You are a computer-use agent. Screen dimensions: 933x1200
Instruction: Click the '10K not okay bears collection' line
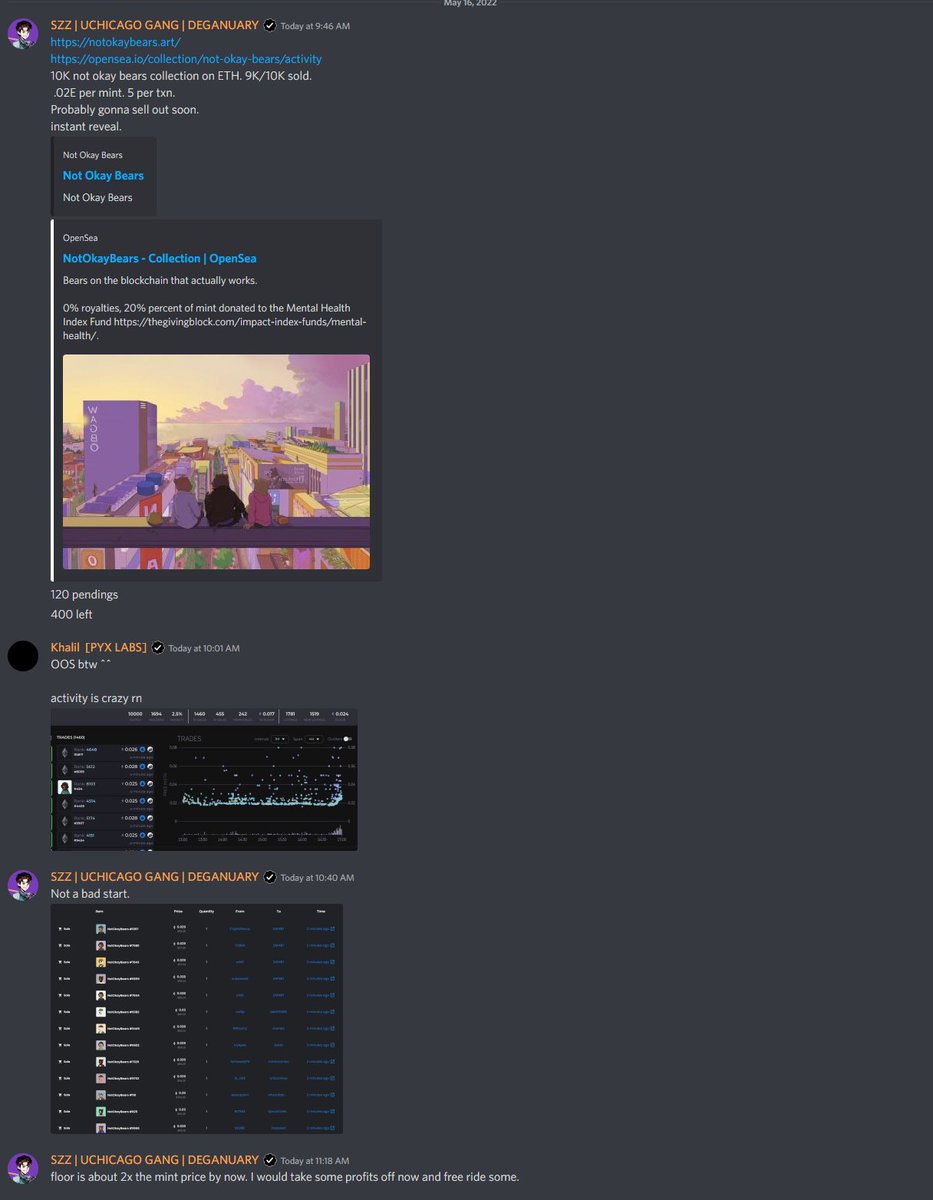tap(181, 76)
